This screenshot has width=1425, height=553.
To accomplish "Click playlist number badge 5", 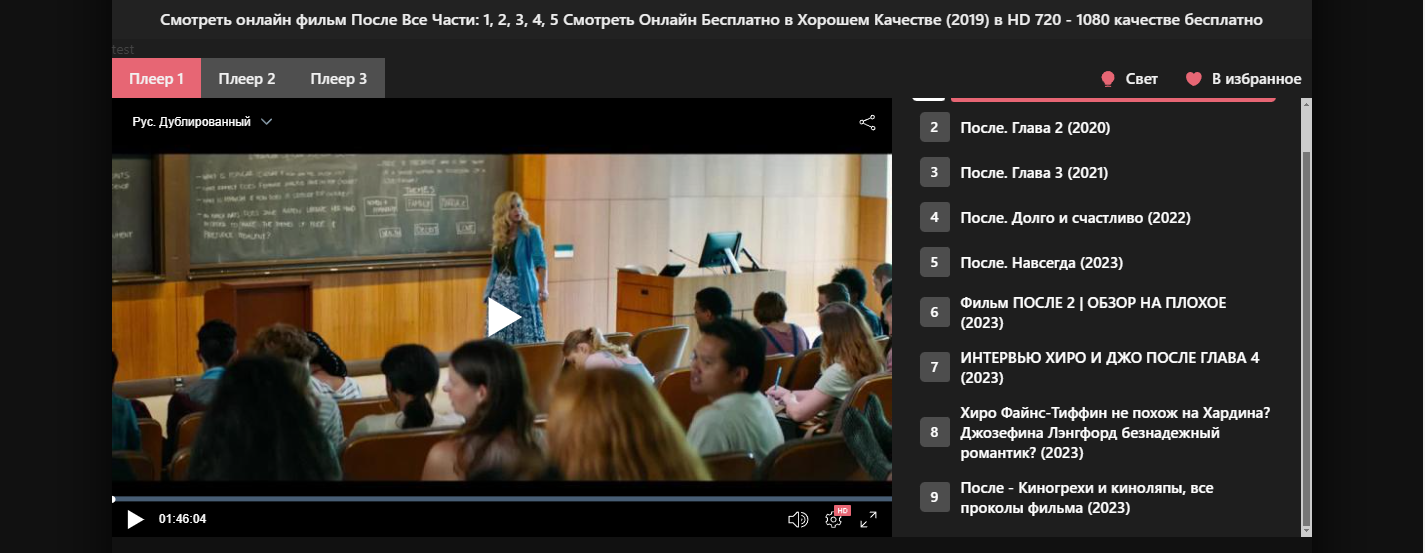I will point(934,262).
